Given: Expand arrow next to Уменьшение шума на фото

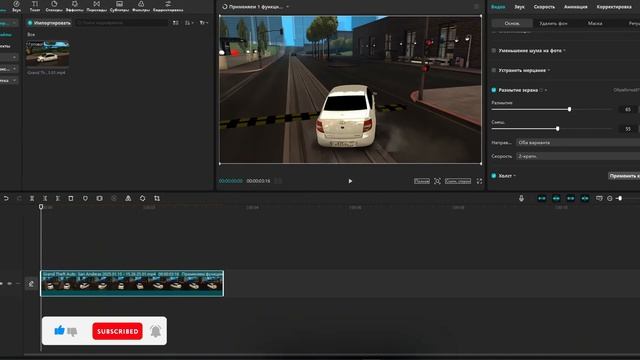Looking at the screenshot, I should coord(564,51).
